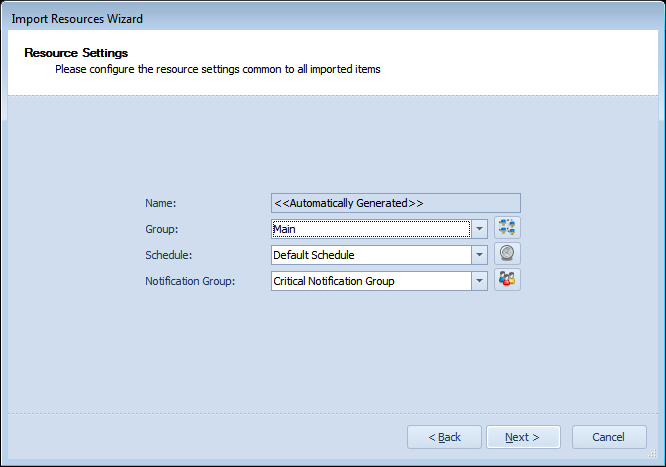
Task: Proceed with the 'Next >' button
Action: click(x=523, y=437)
